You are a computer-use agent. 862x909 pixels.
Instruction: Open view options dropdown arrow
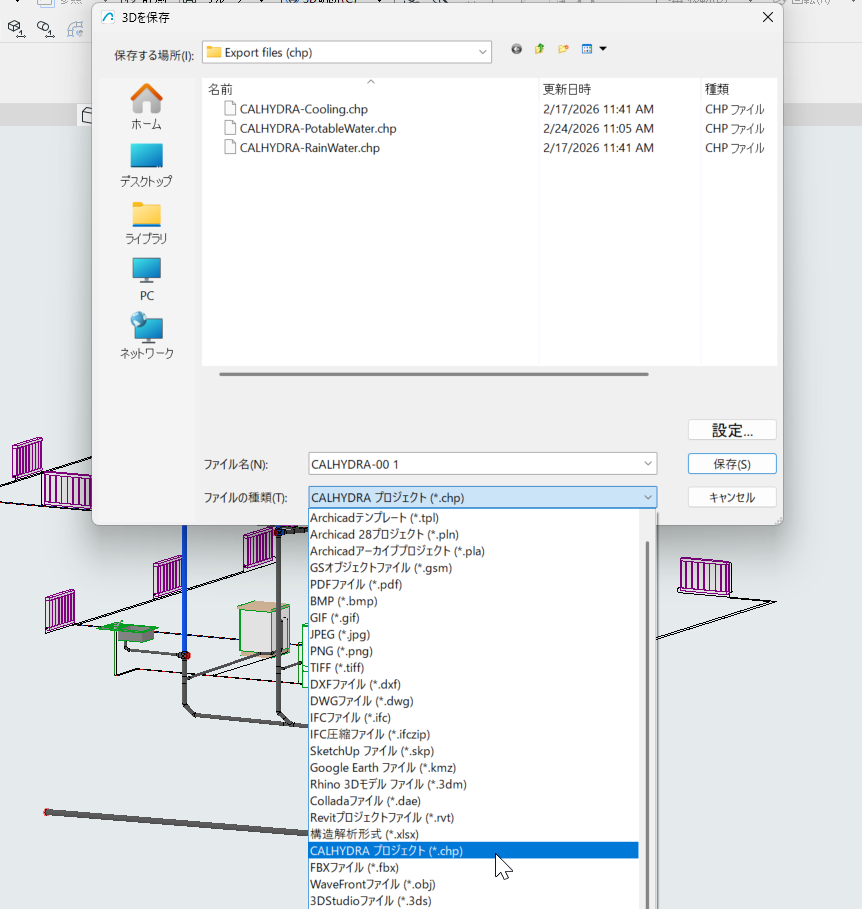point(603,49)
